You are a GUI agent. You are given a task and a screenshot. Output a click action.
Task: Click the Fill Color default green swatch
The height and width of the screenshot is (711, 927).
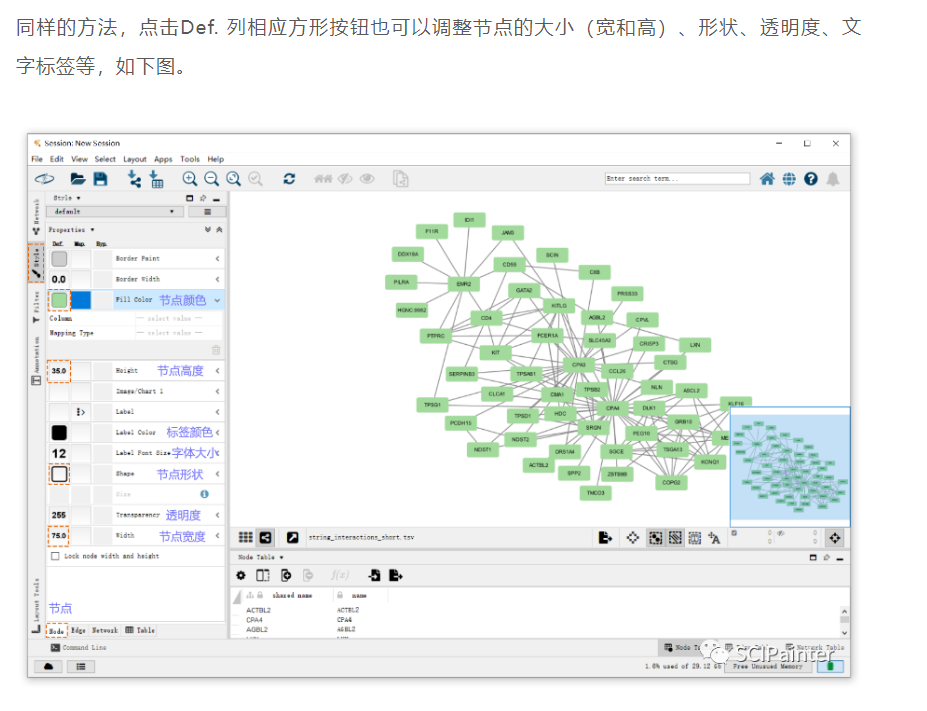pos(59,300)
